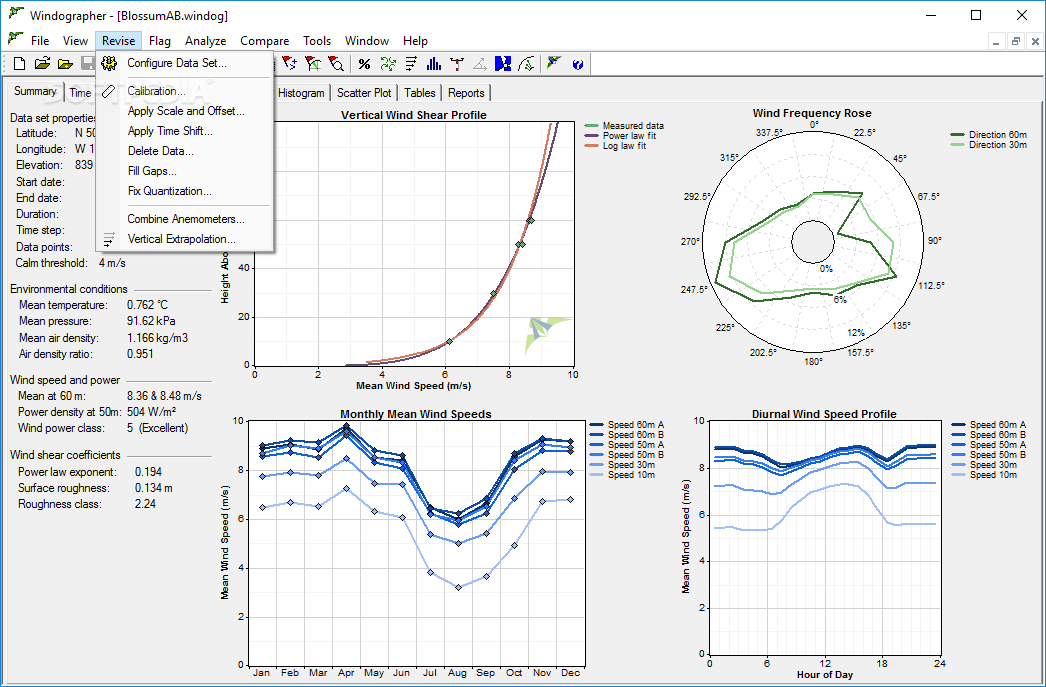The width and height of the screenshot is (1046, 687).
Task: Click the Monthly Mean Wind Speeds chart title
Action: pyautogui.click(x=416, y=414)
